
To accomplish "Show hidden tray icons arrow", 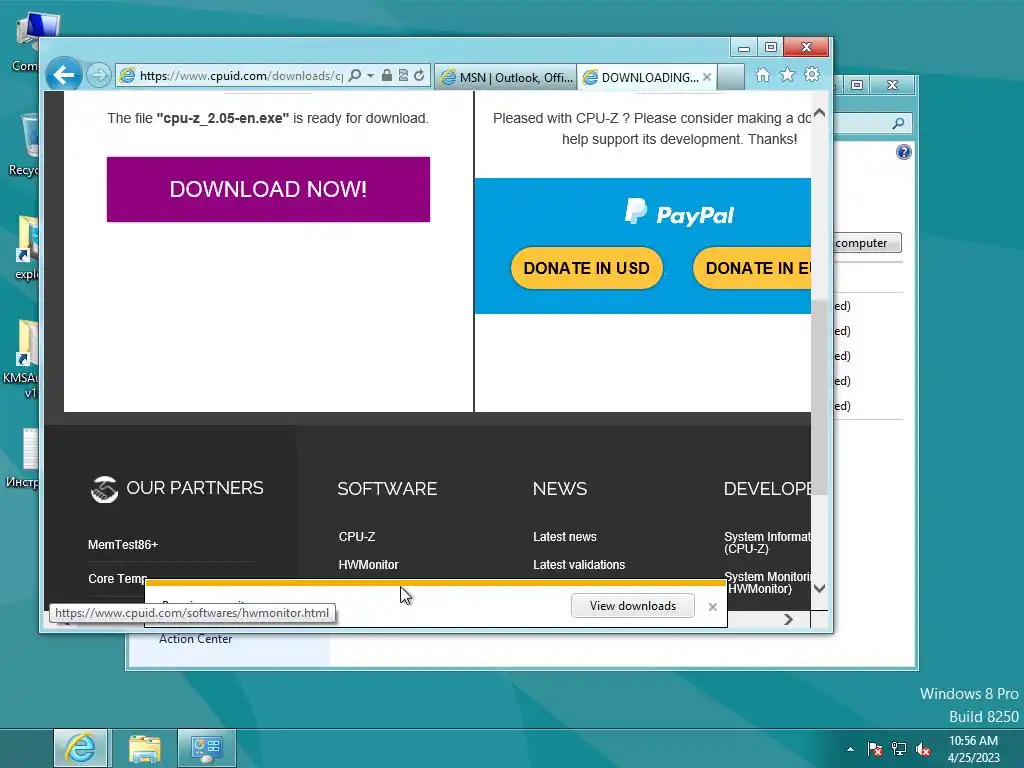I will coord(850,749).
